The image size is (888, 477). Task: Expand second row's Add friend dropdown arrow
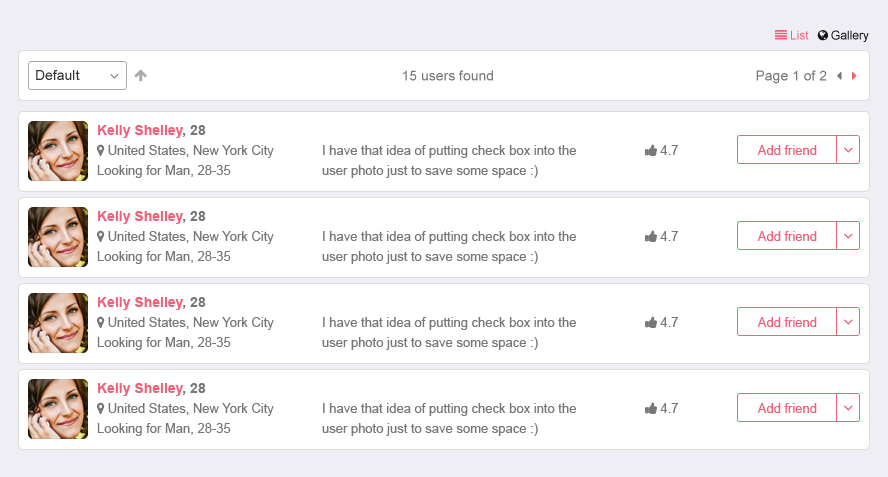pyautogui.click(x=848, y=236)
